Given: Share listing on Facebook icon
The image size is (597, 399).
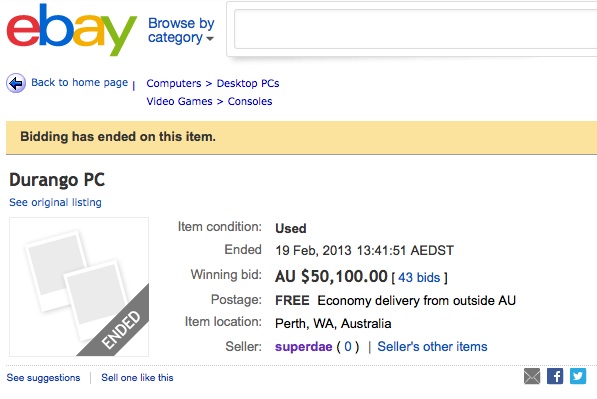Looking at the screenshot, I should (x=555, y=376).
